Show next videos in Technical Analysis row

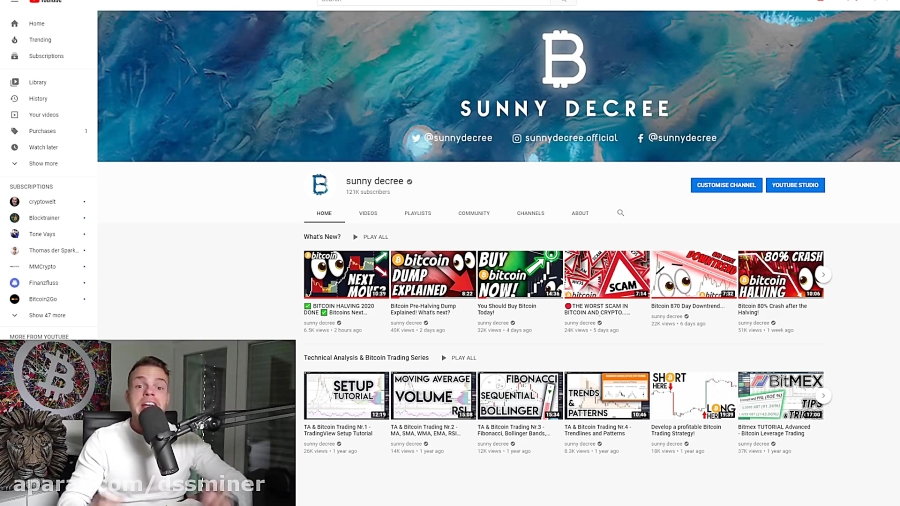823,395
